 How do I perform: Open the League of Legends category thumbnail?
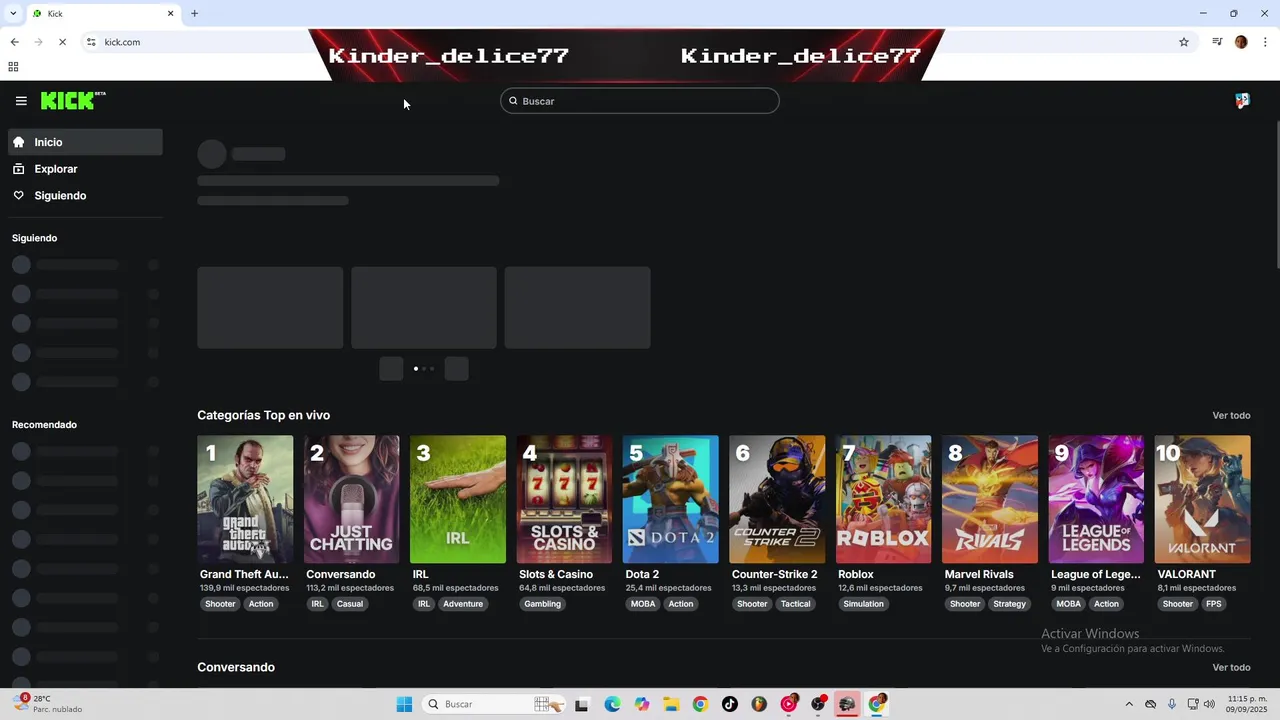point(1096,499)
